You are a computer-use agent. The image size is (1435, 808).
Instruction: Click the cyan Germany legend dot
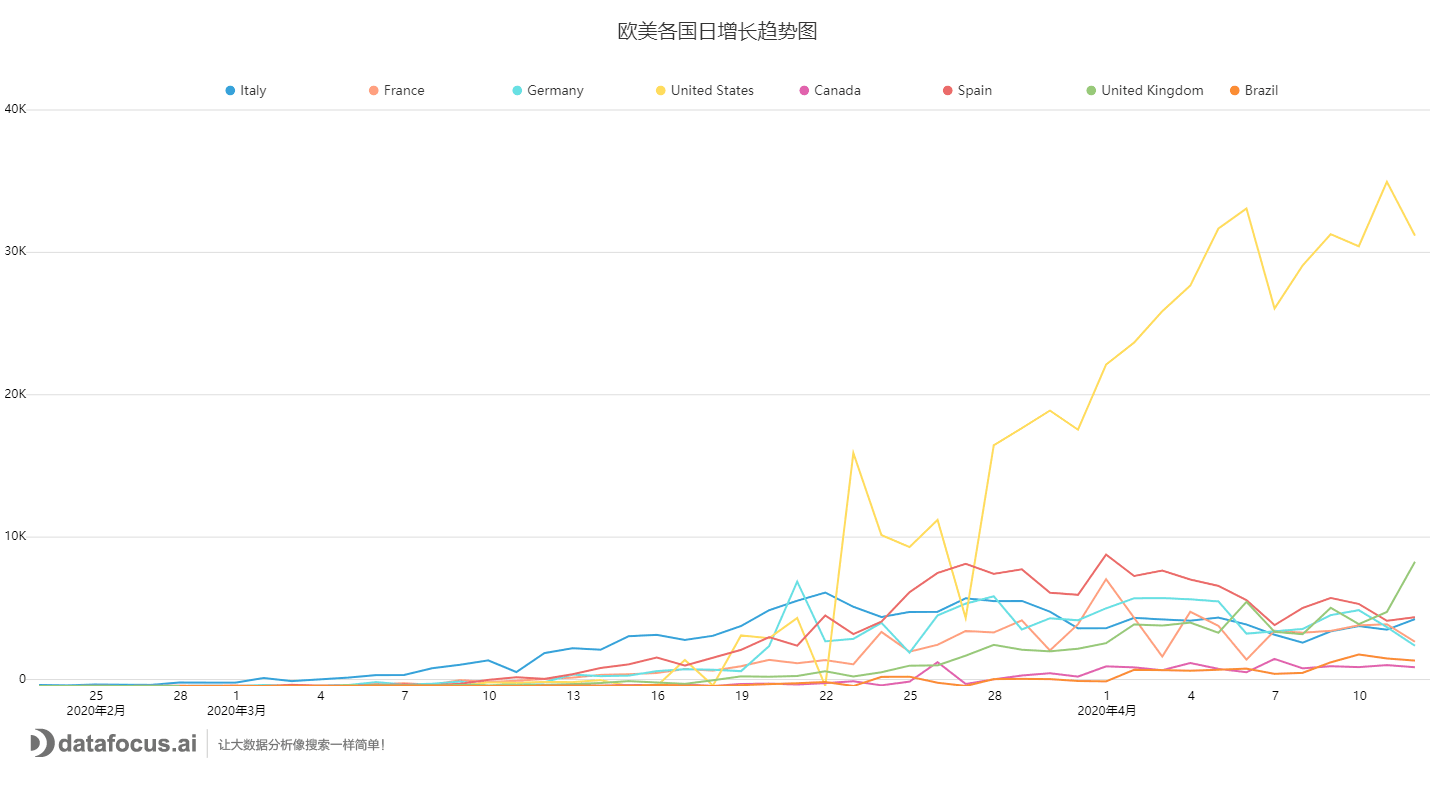click(x=517, y=91)
